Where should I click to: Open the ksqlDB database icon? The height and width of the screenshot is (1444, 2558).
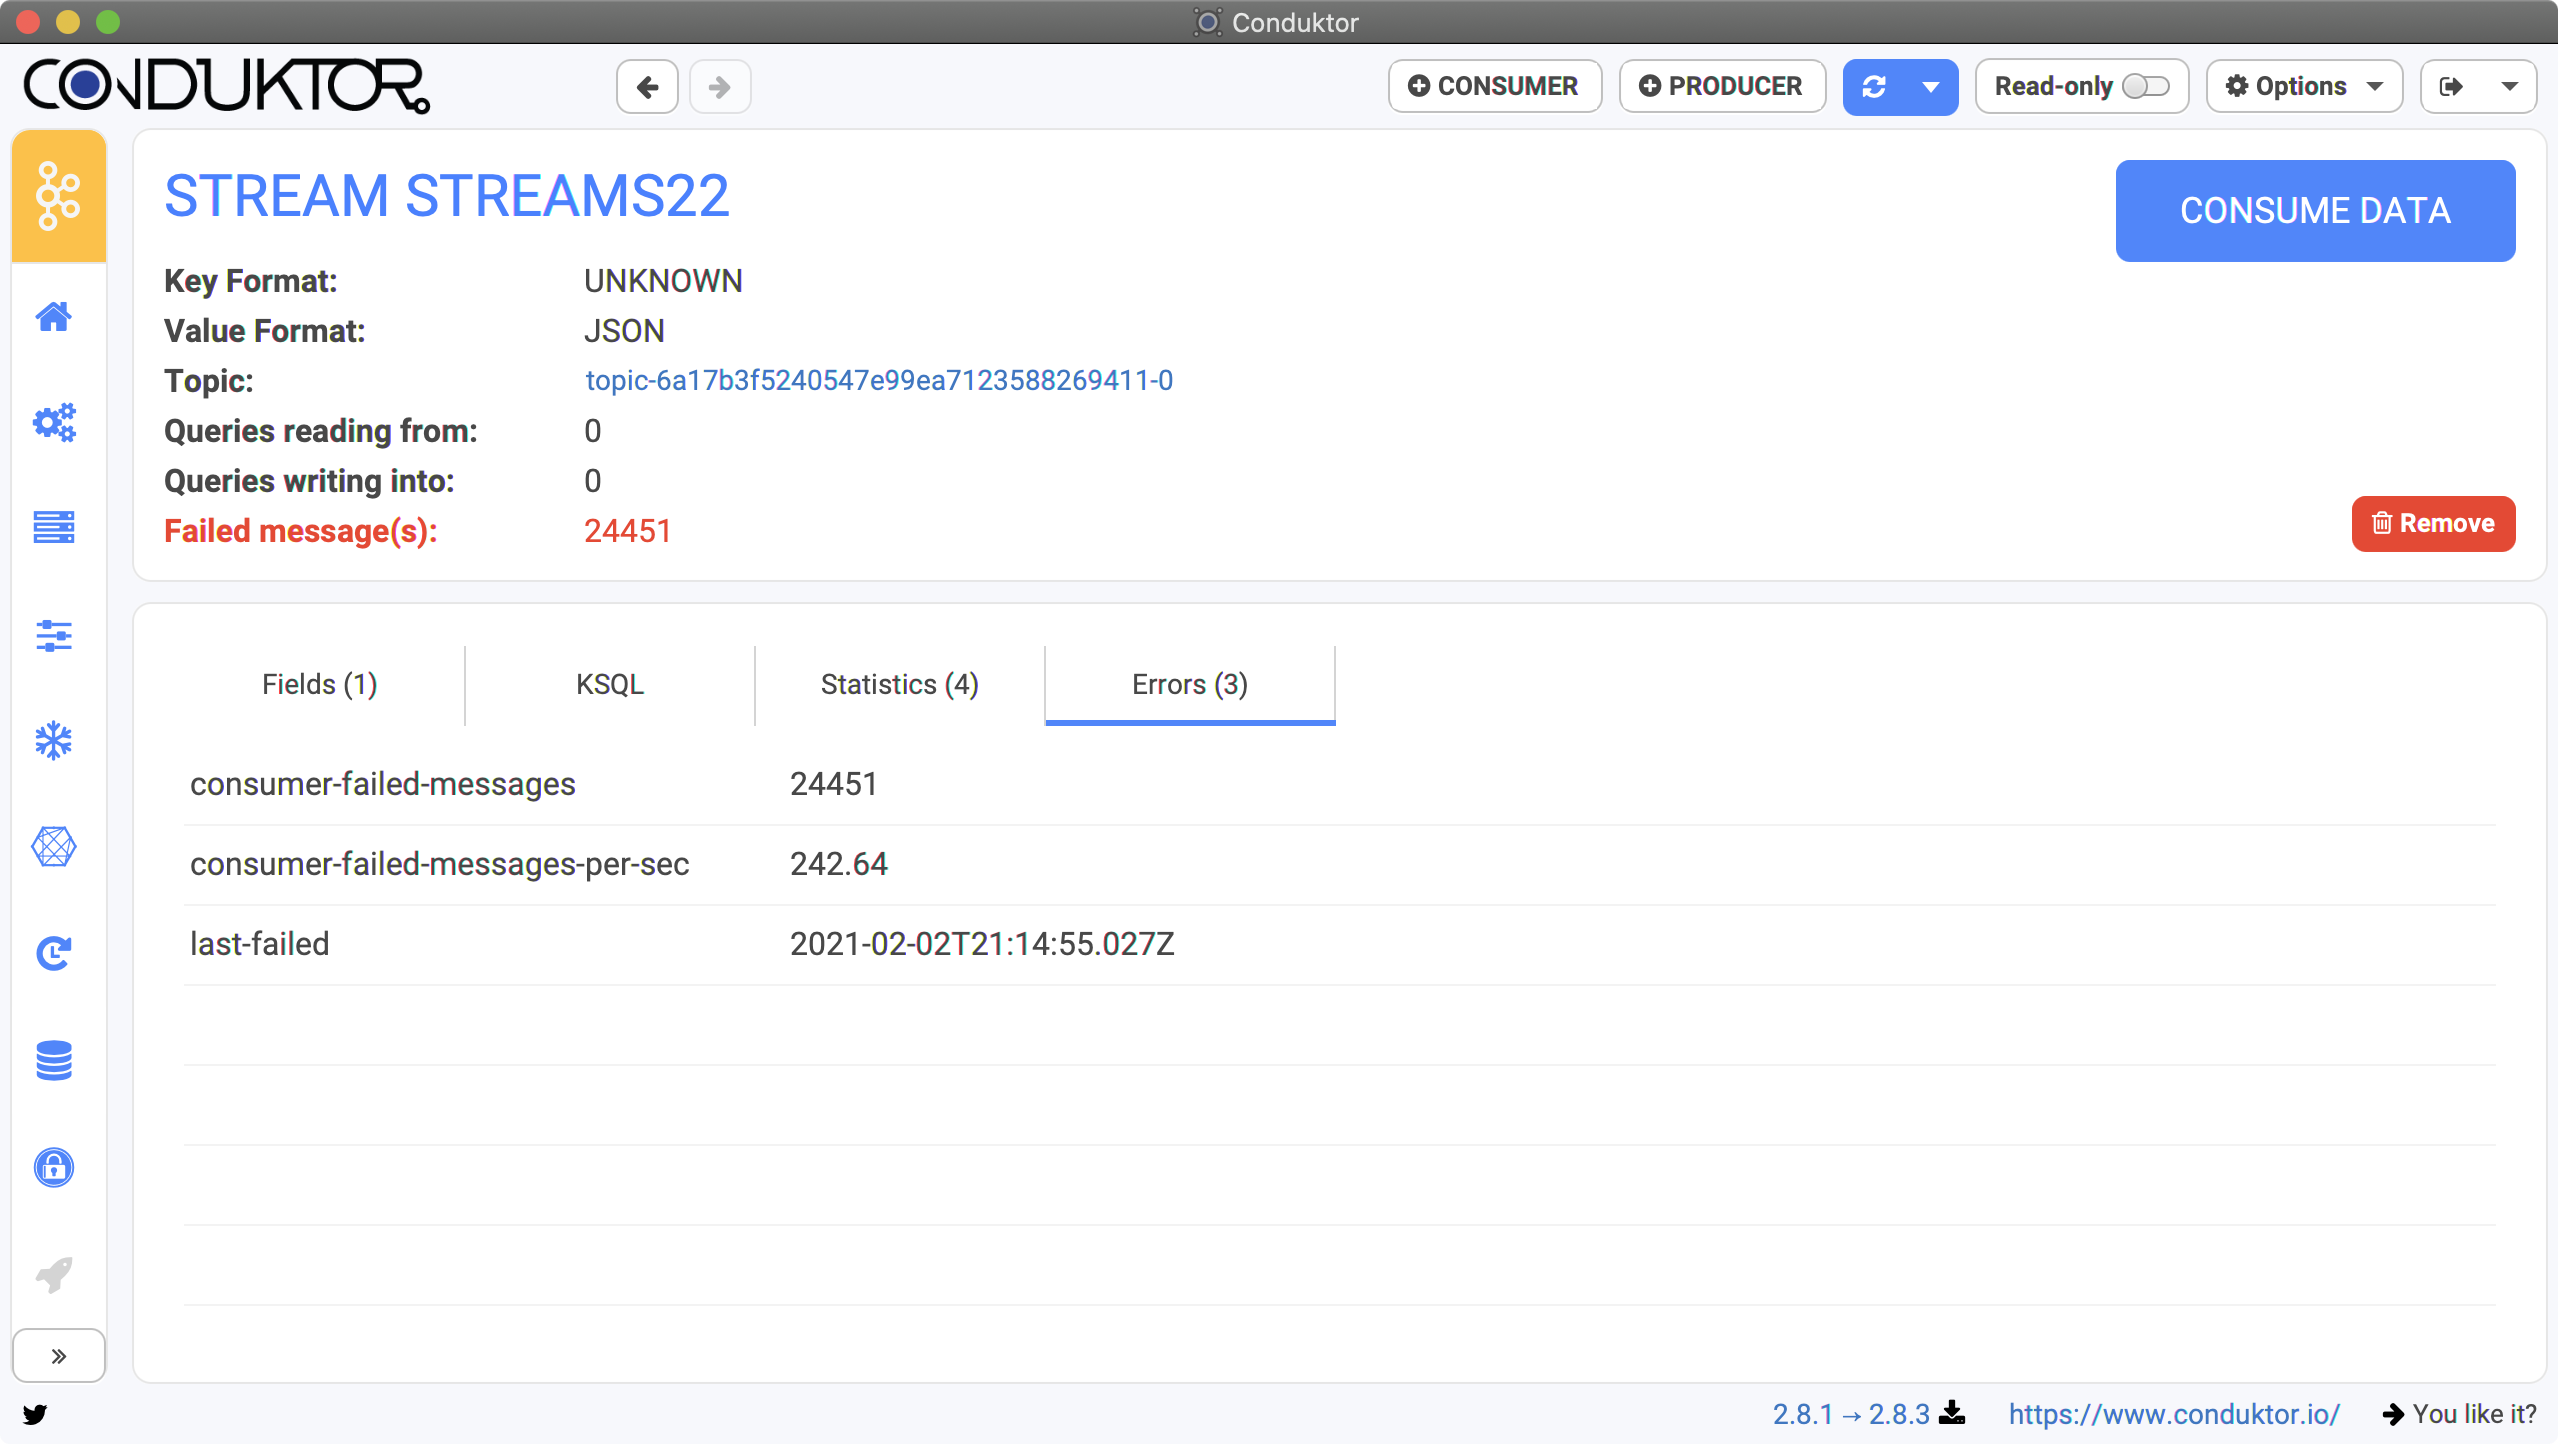[54, 1061]
